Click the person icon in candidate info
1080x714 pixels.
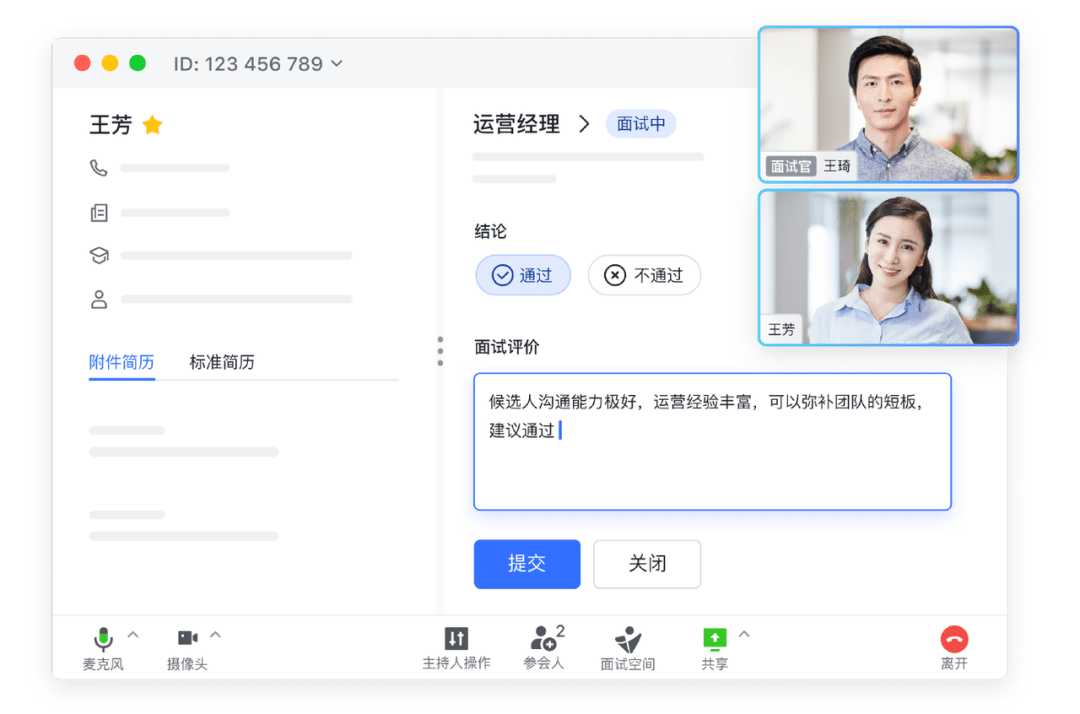[x=99, y=300]
